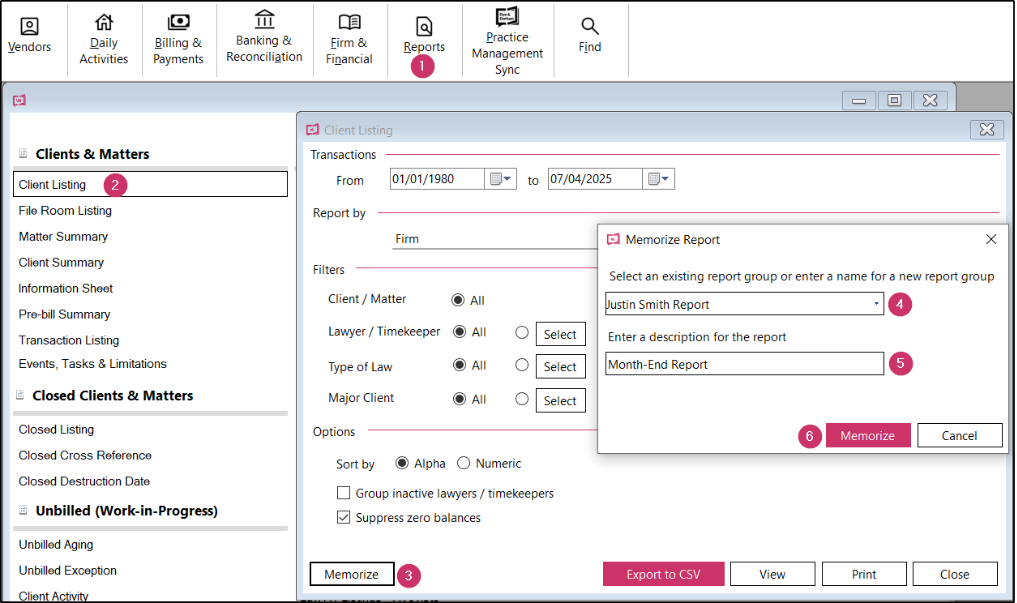This screenshot has width=1017, height=603.
Task: Click the From date field
Action: point(437,179)
